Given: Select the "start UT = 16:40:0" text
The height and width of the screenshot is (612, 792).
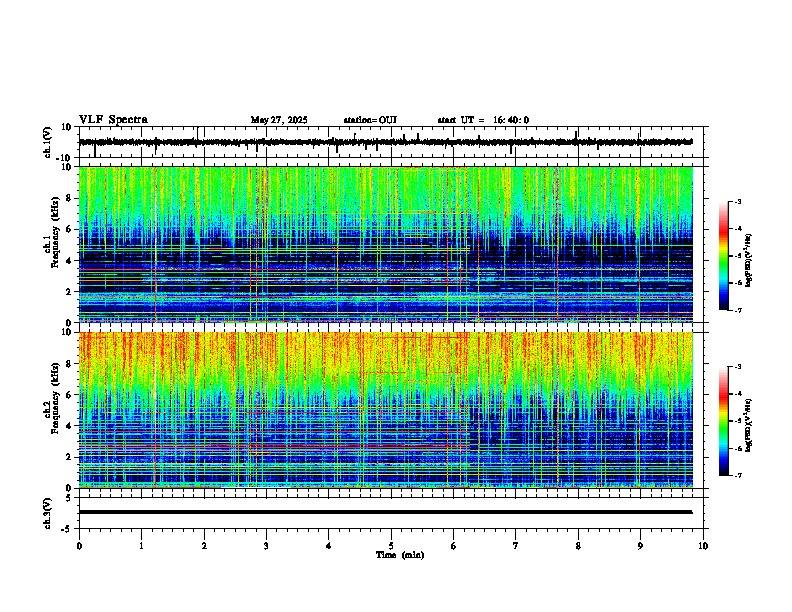Looking at the screenshot, I should 483,120.
